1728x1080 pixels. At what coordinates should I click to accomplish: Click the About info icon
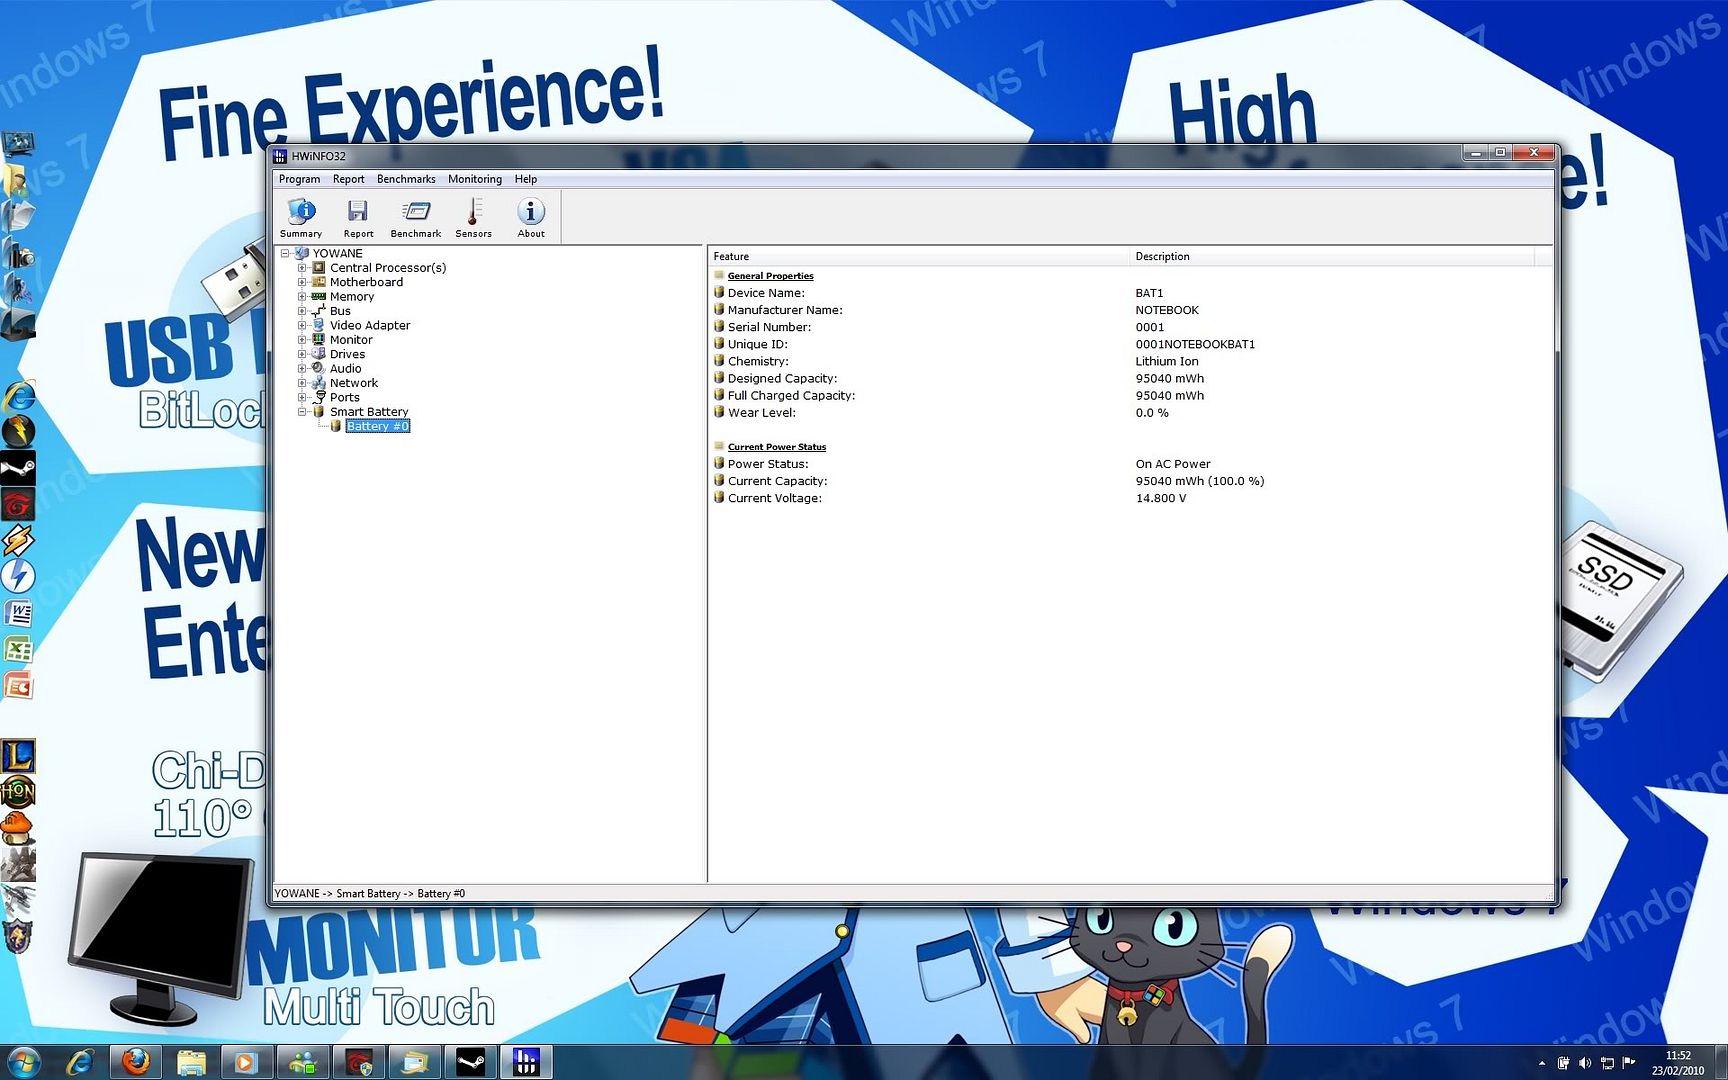[531, 217]
